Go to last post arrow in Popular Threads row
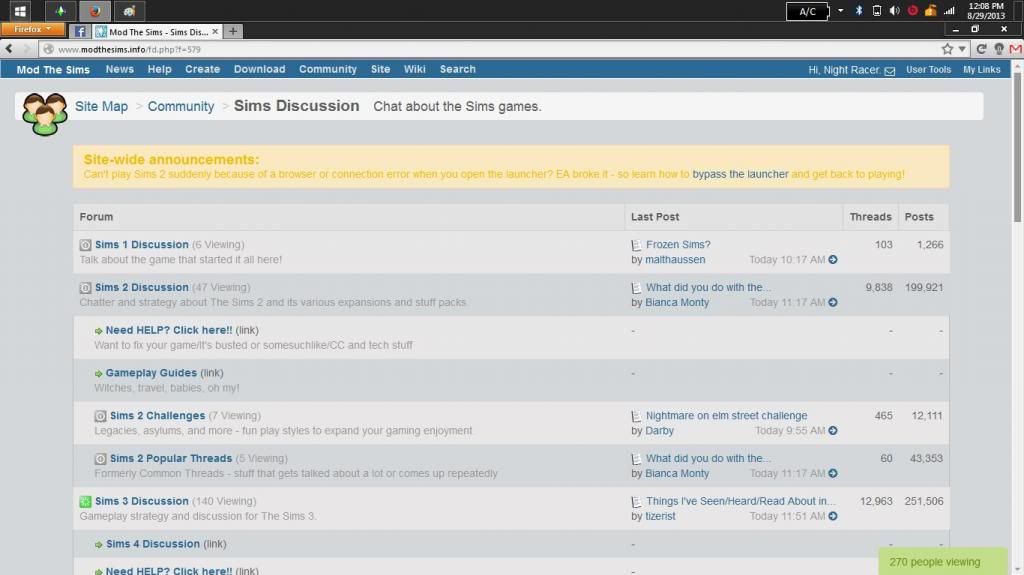This screenshot has width=1024, height=575. (833, 473)
